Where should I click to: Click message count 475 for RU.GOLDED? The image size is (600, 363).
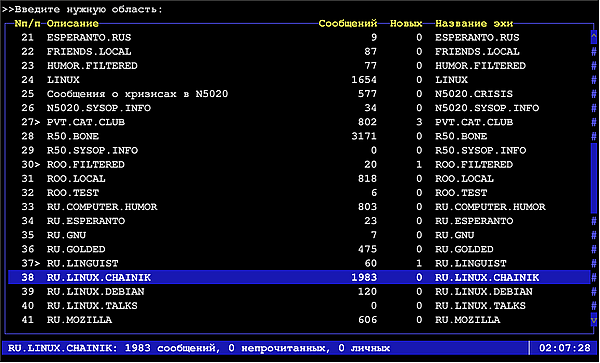point(367,249)
